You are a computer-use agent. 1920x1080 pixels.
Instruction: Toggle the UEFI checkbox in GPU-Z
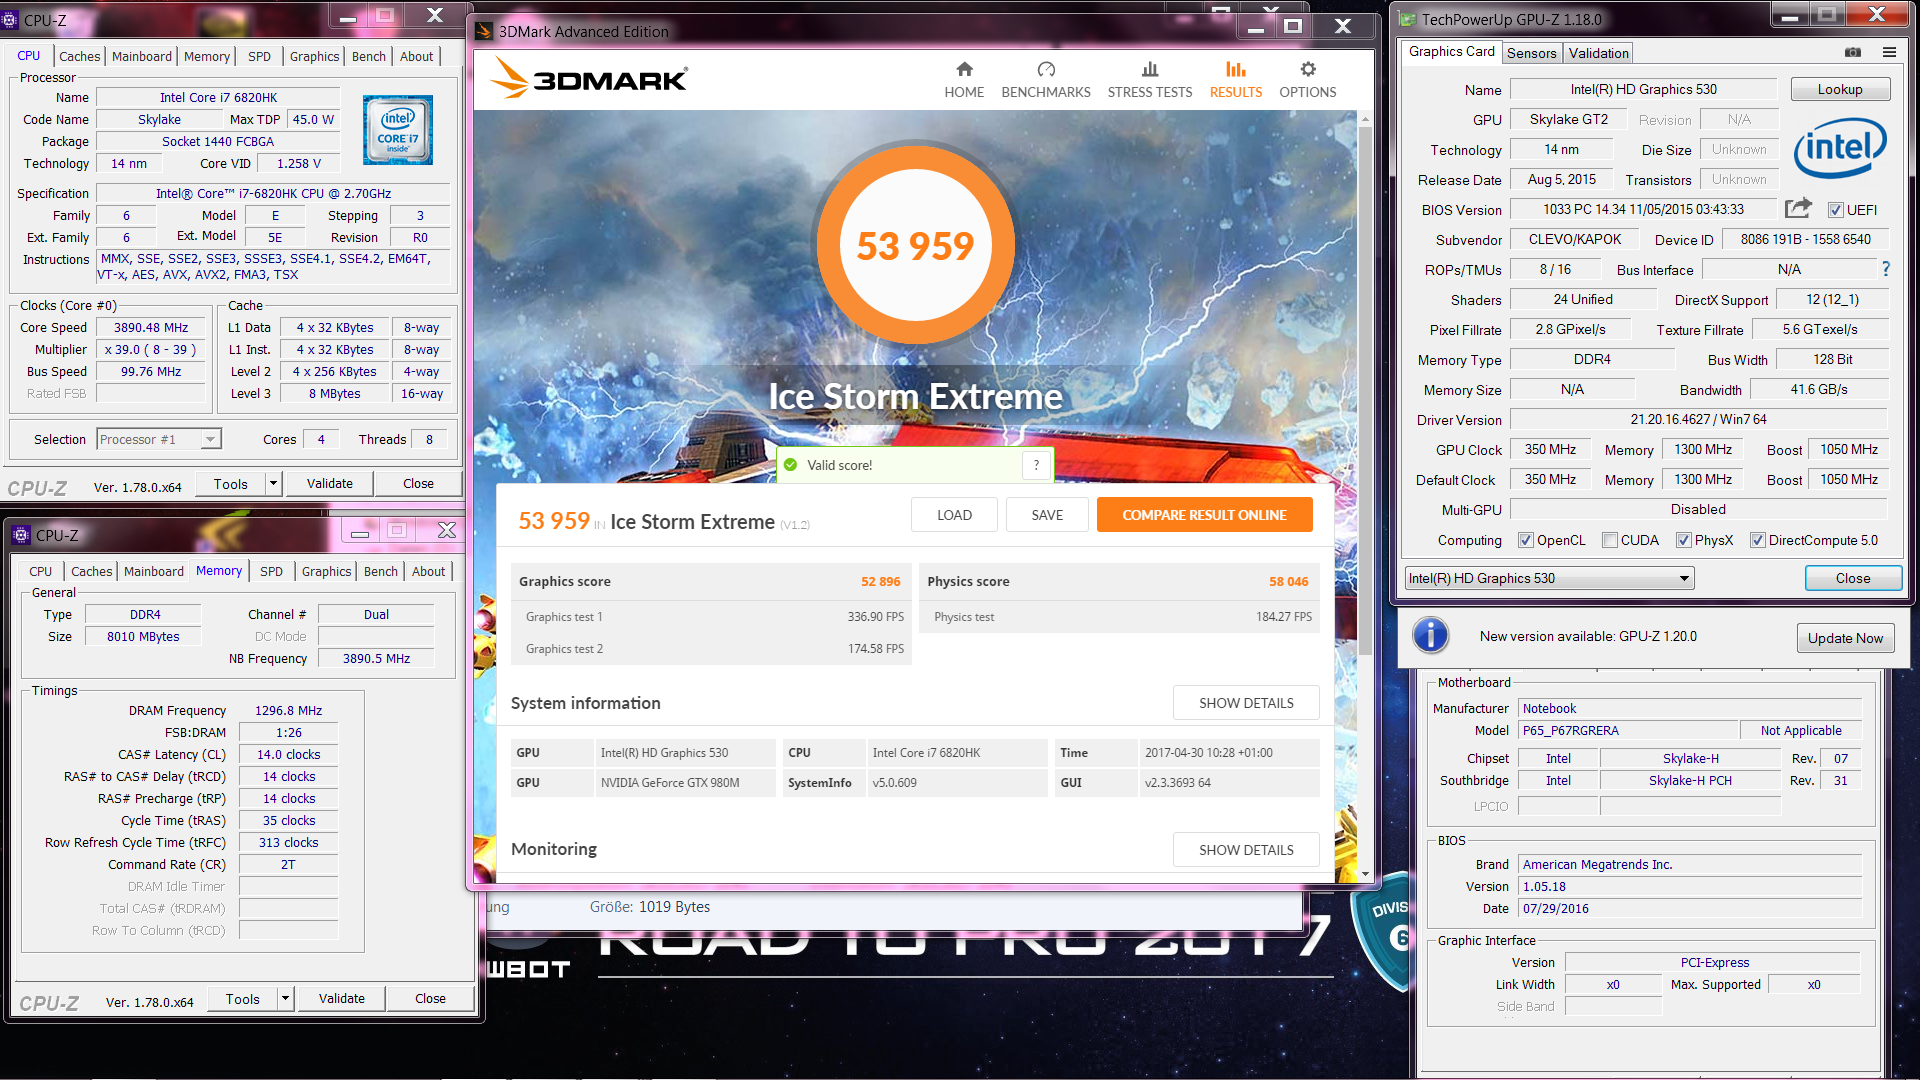pyautogui.click(x=1836, y=210)
